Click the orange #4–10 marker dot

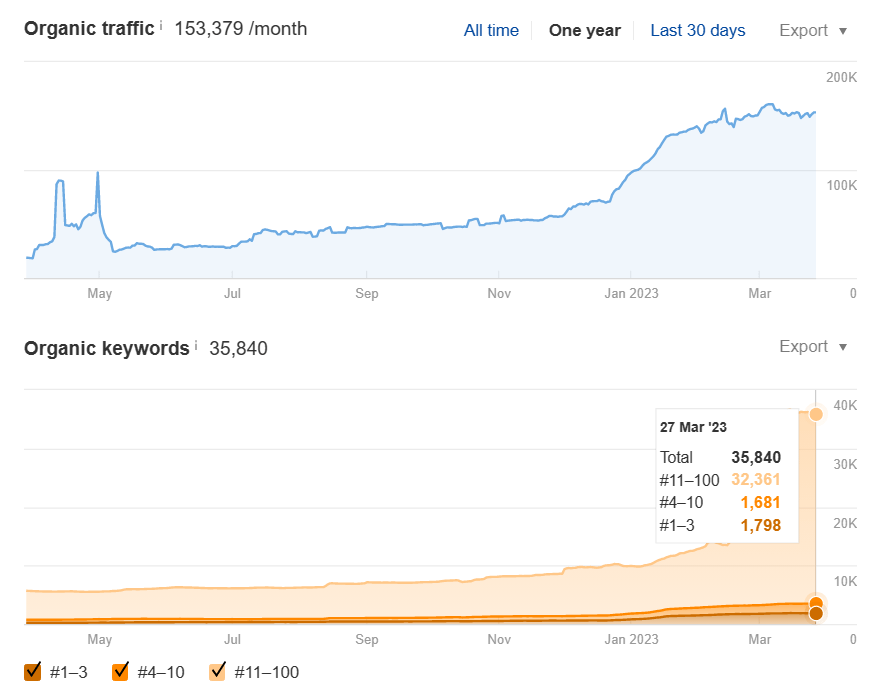pos(816,603)
